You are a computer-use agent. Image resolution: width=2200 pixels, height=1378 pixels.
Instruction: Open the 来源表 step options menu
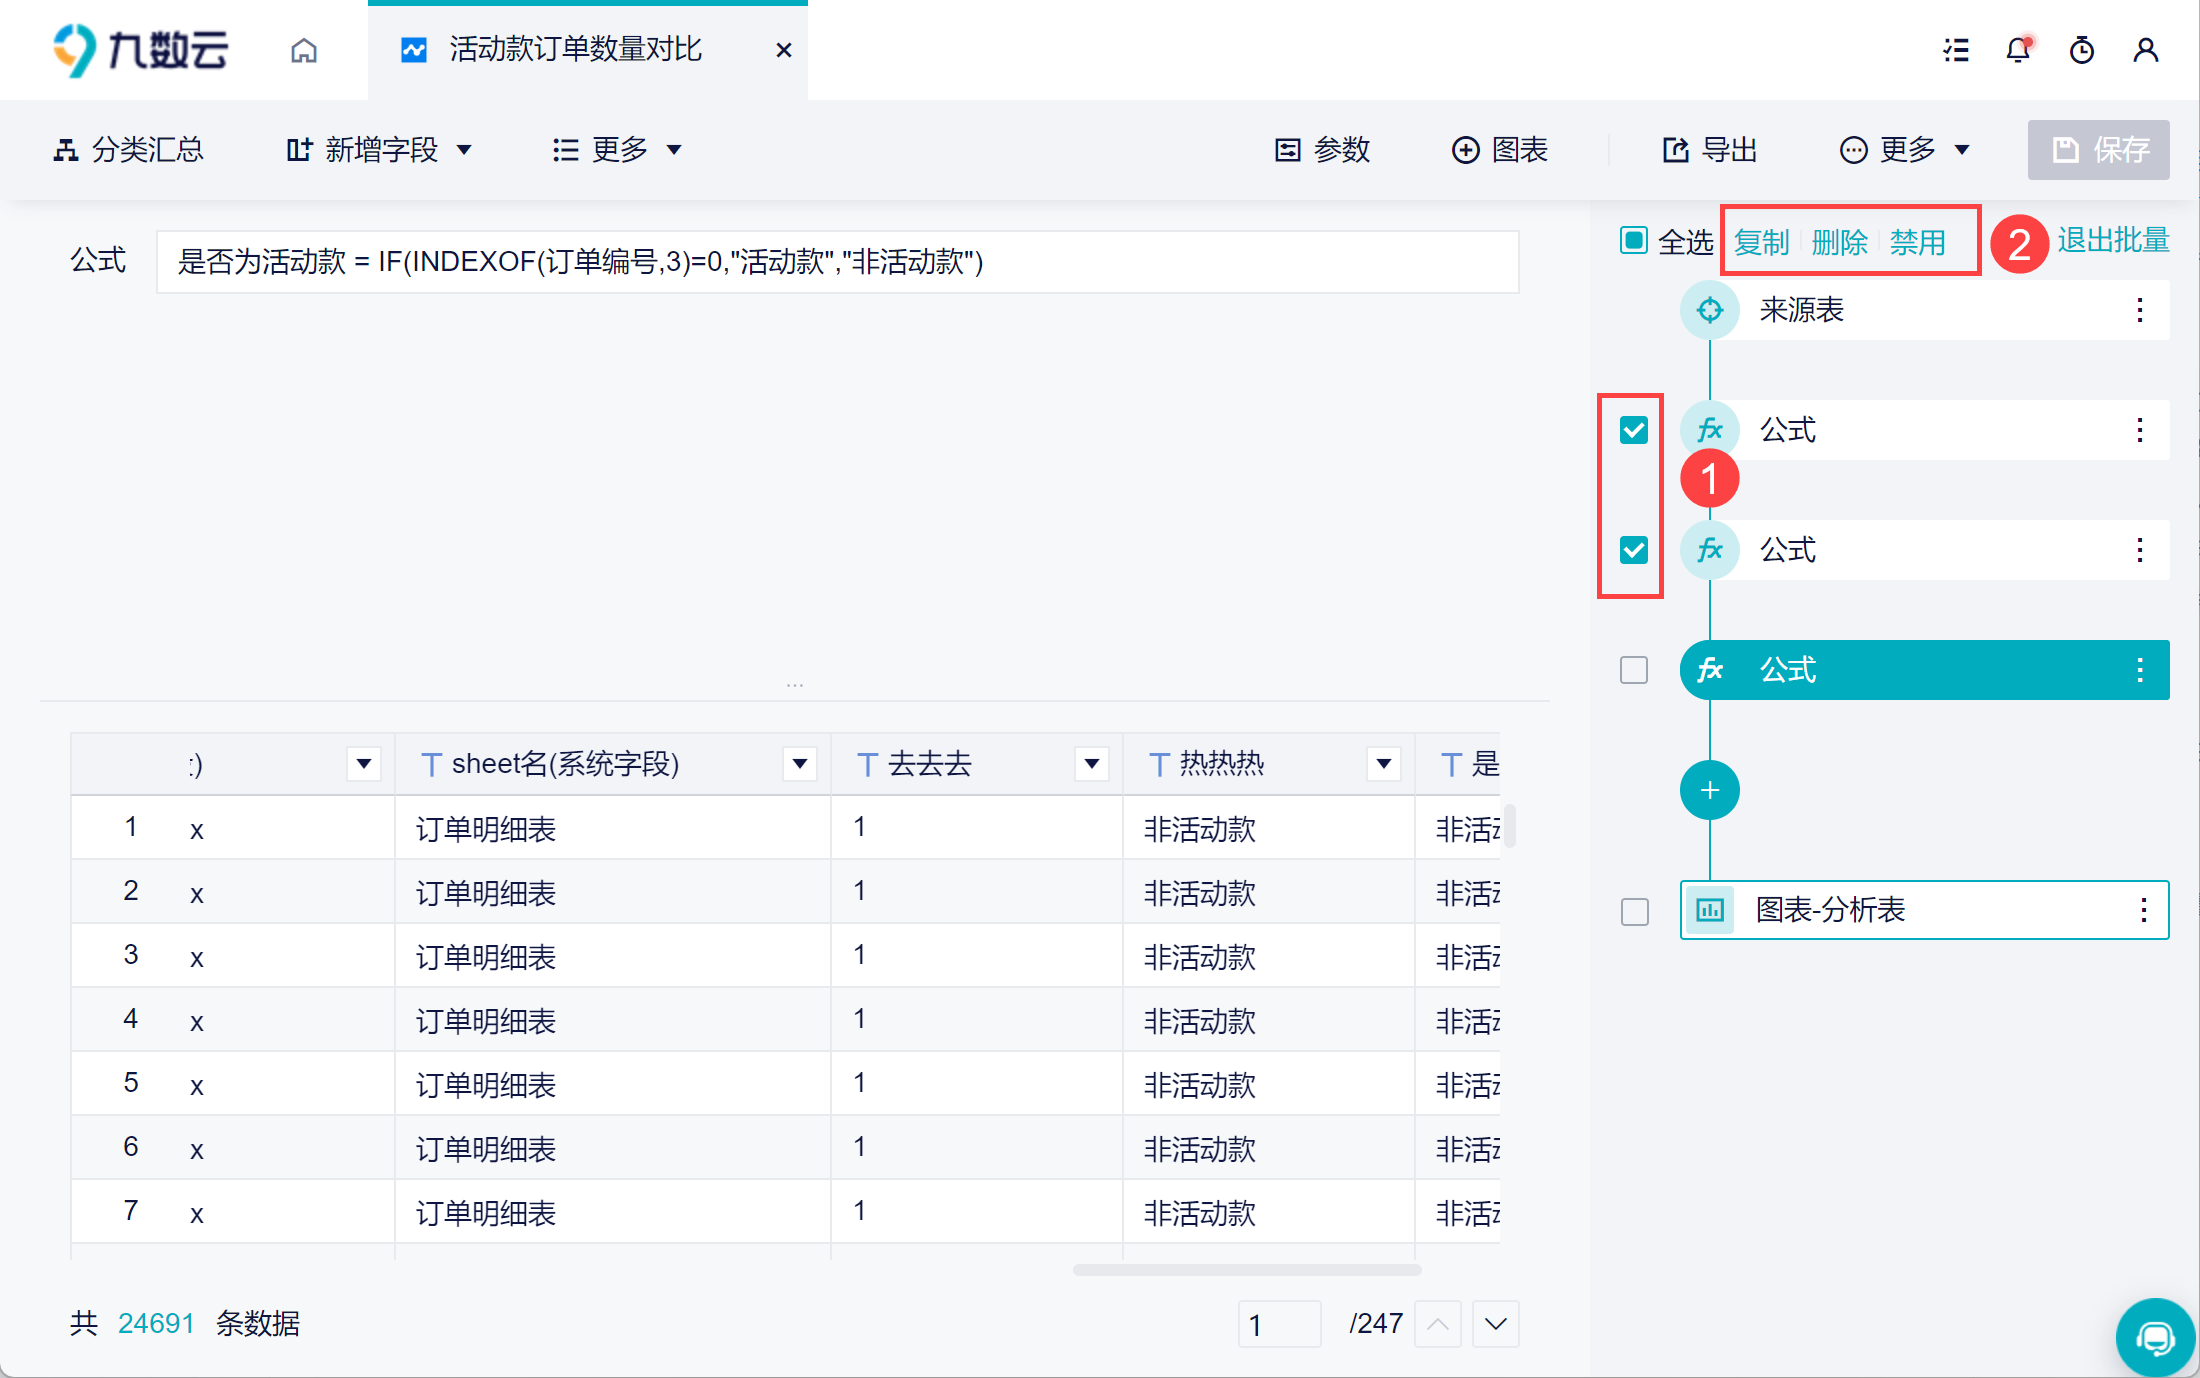click(2139, 310)
